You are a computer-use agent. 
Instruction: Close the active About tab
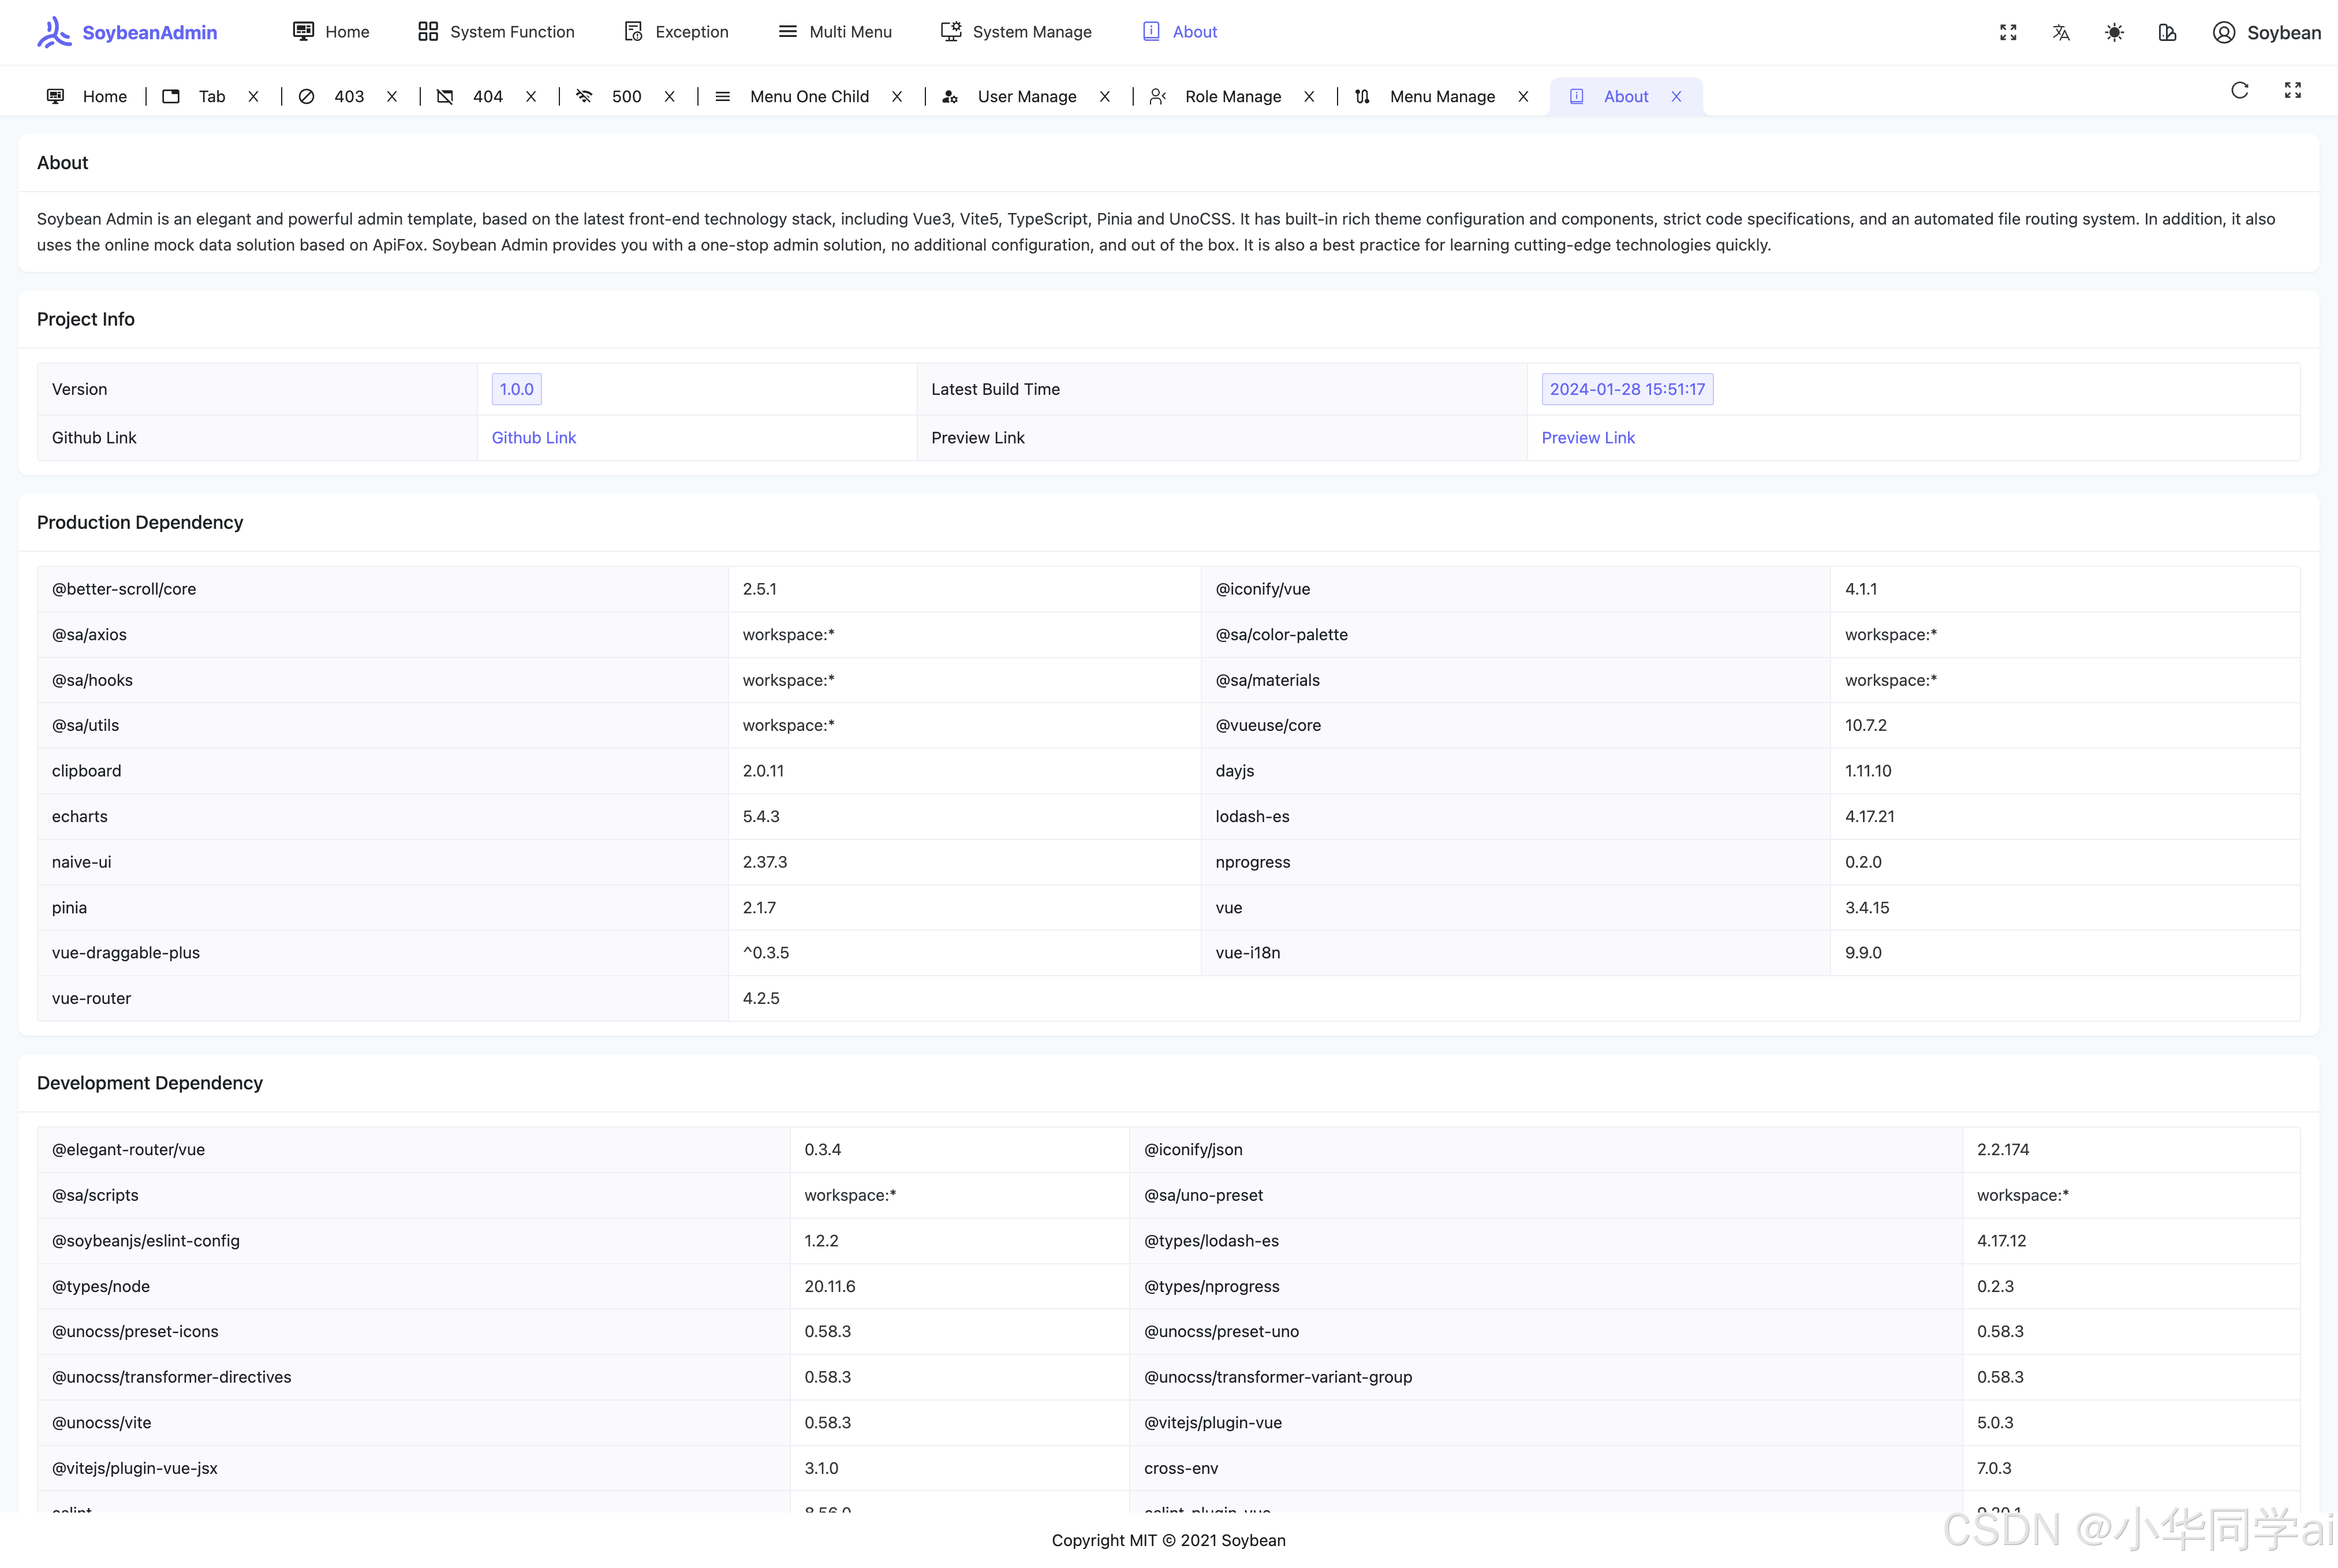[1676, 97]
